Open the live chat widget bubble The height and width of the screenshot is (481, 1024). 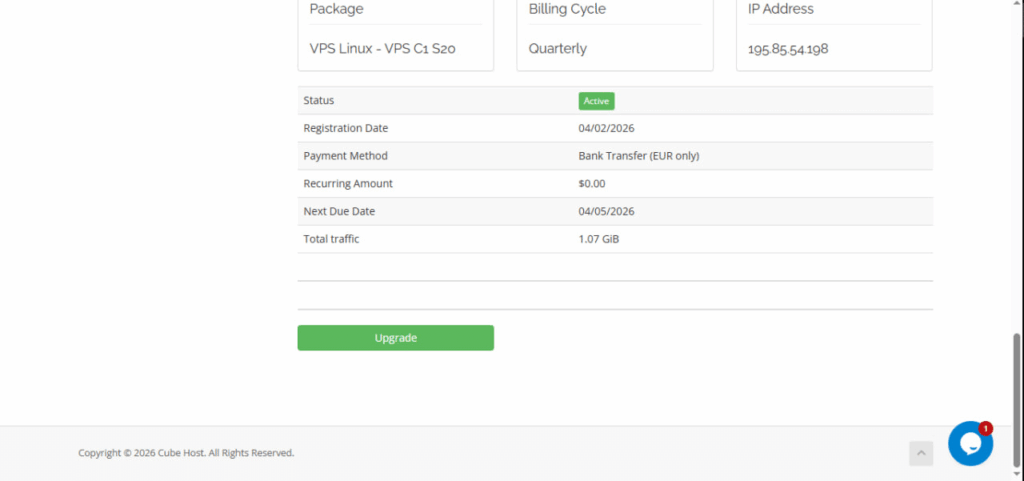tap(969, 444)
